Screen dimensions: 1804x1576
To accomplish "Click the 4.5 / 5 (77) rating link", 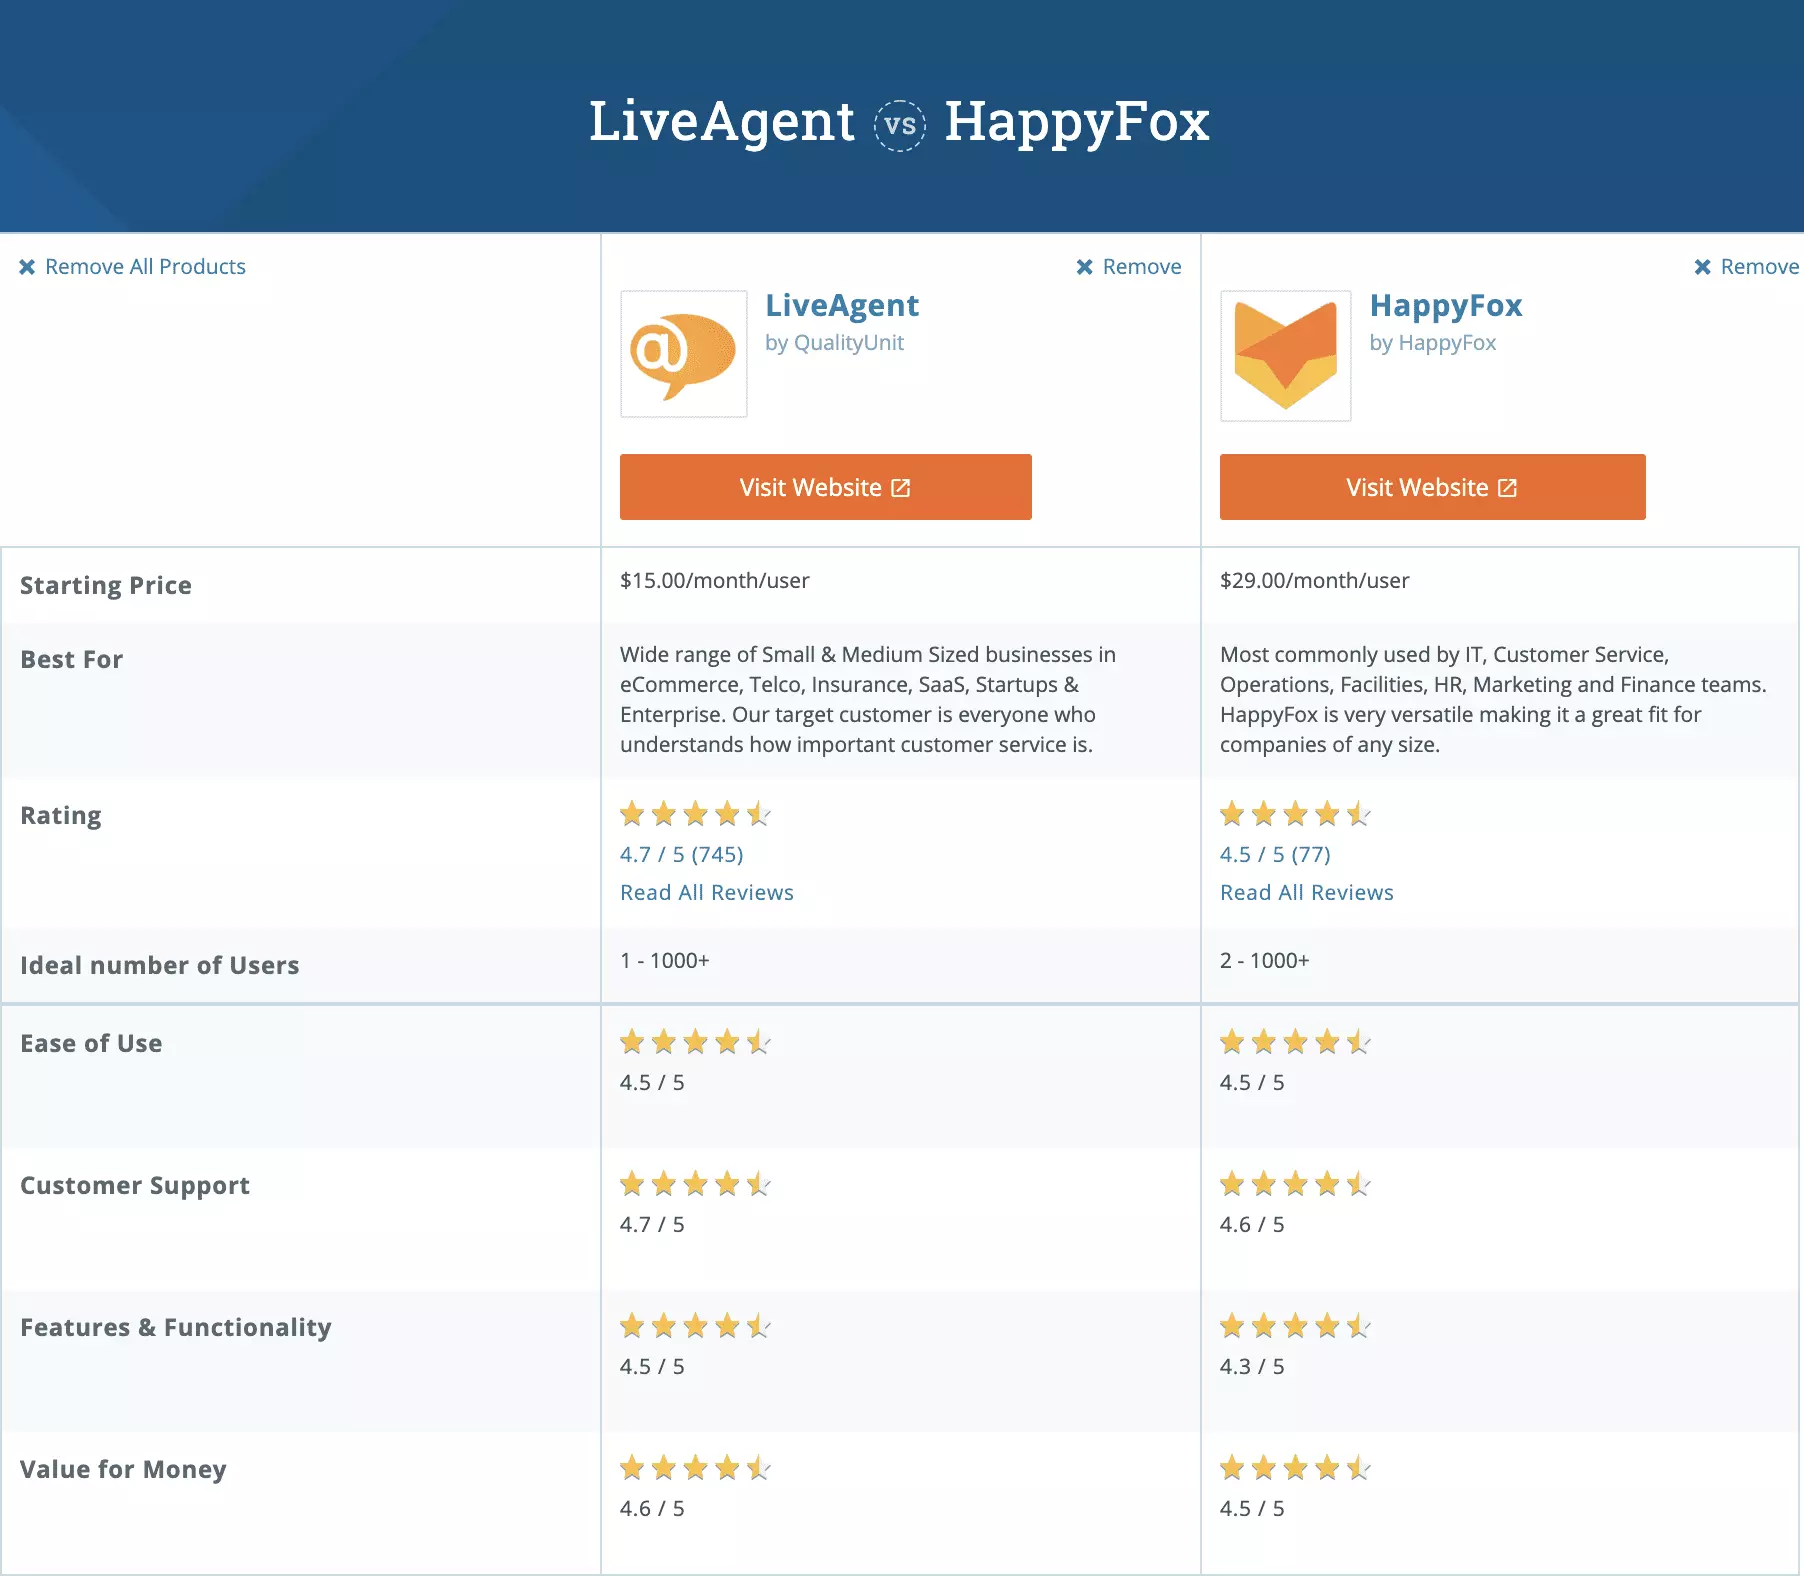I will point(1275,854).
